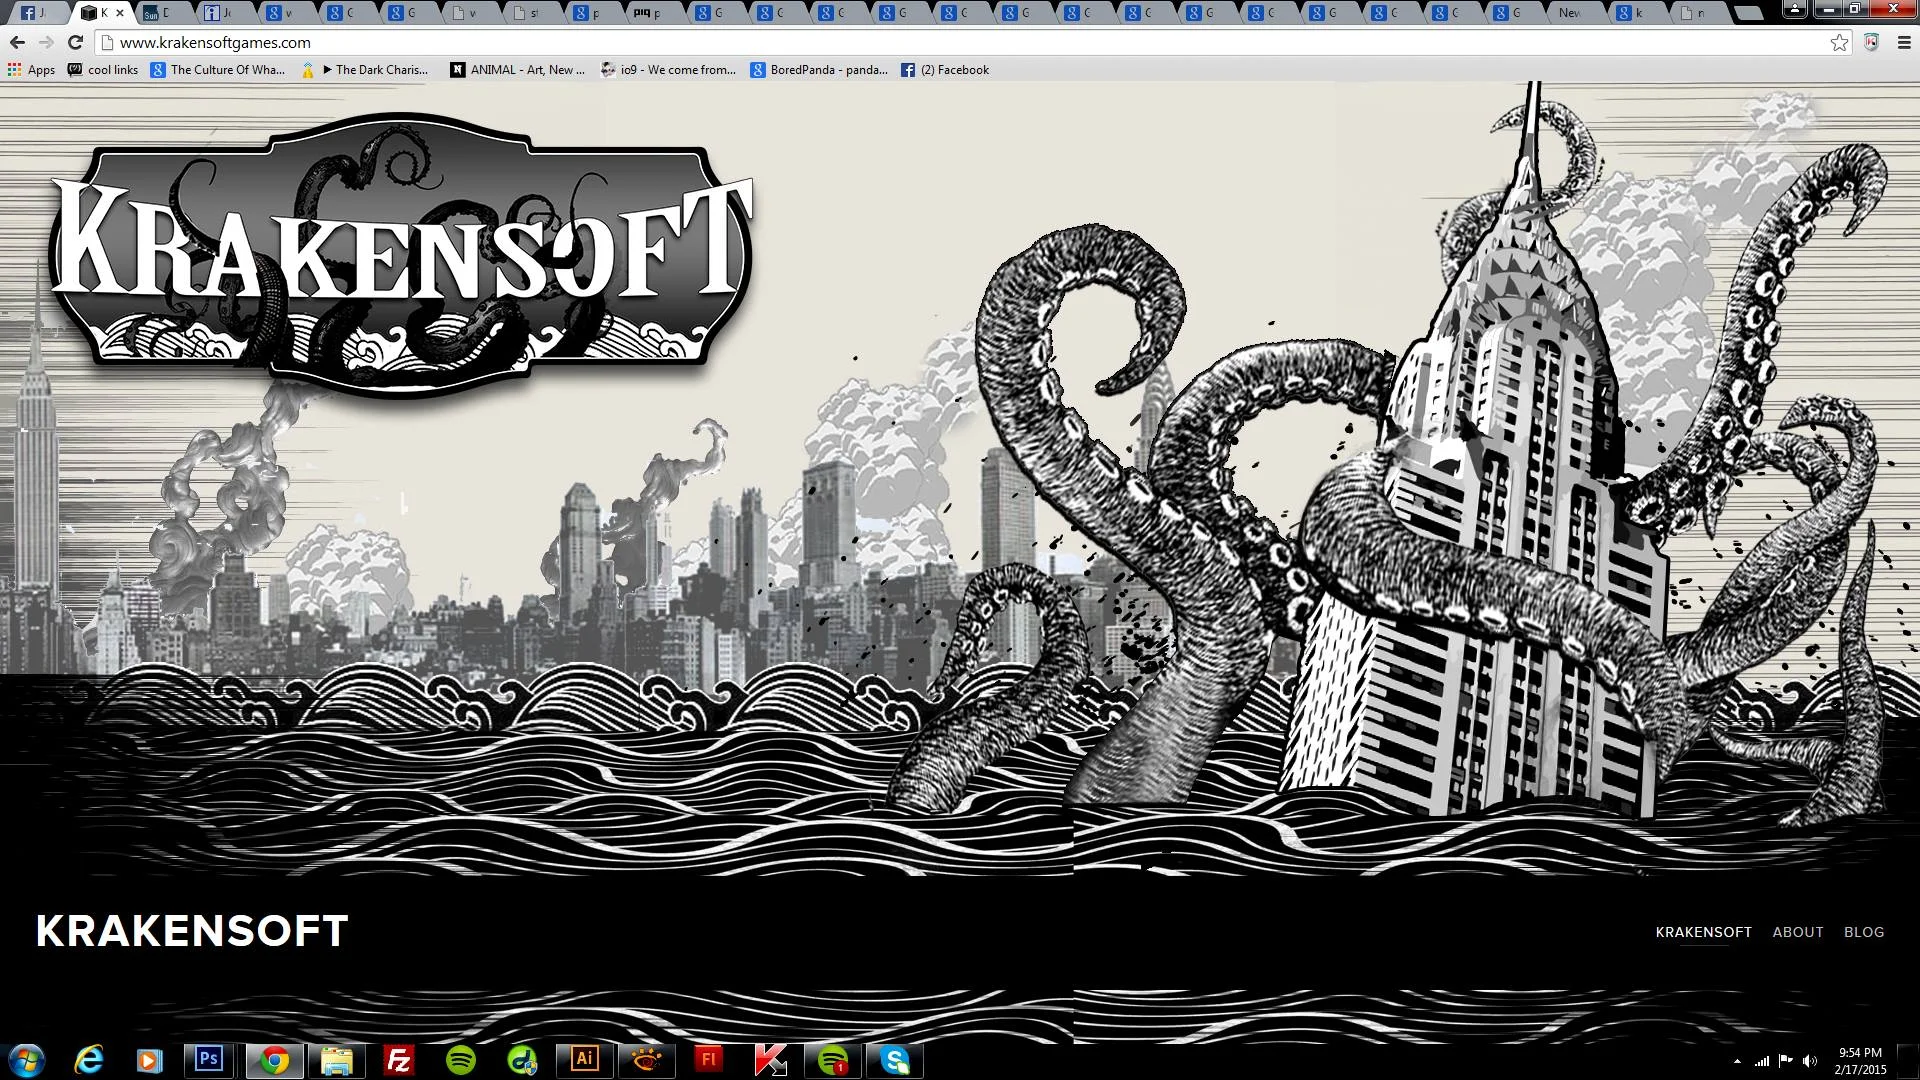Click the browser forward arrow
Image resolution: width=1920 pixels, height=1080 pixels.
pyautogui.click(x=46, y=42)
